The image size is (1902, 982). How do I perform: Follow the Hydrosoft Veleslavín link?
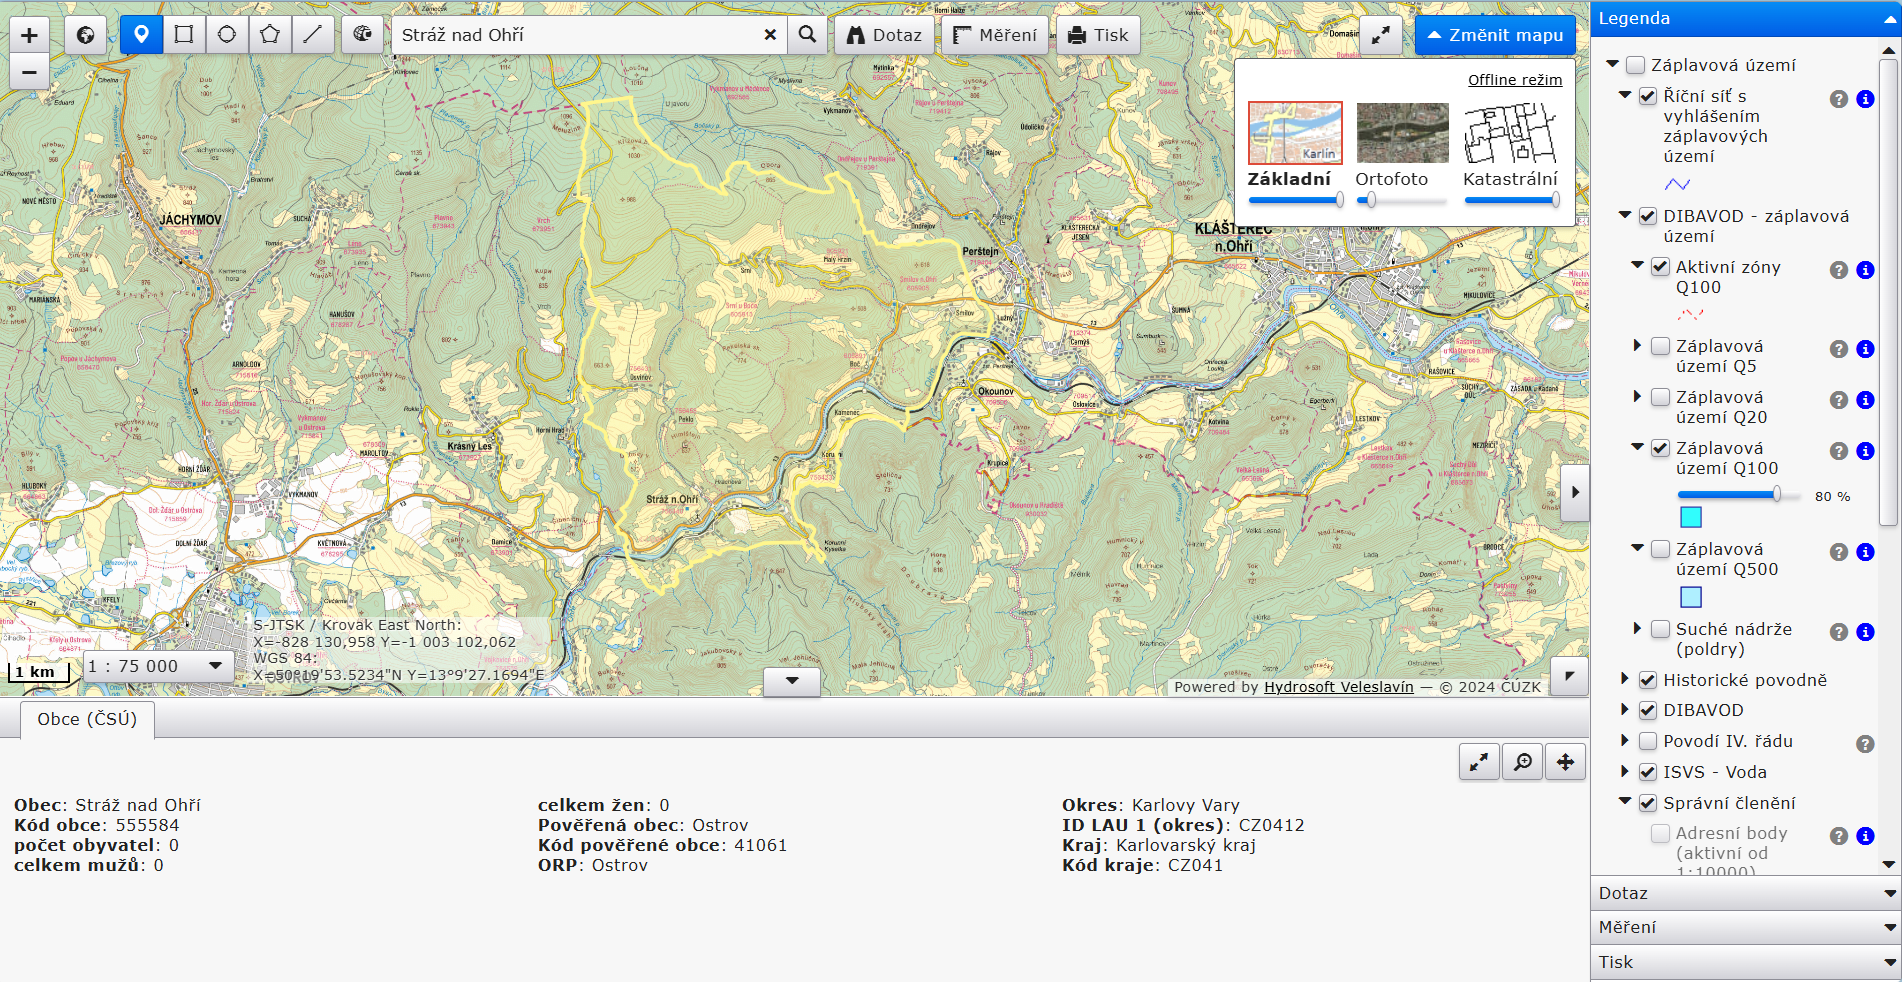coord(1338,687)
